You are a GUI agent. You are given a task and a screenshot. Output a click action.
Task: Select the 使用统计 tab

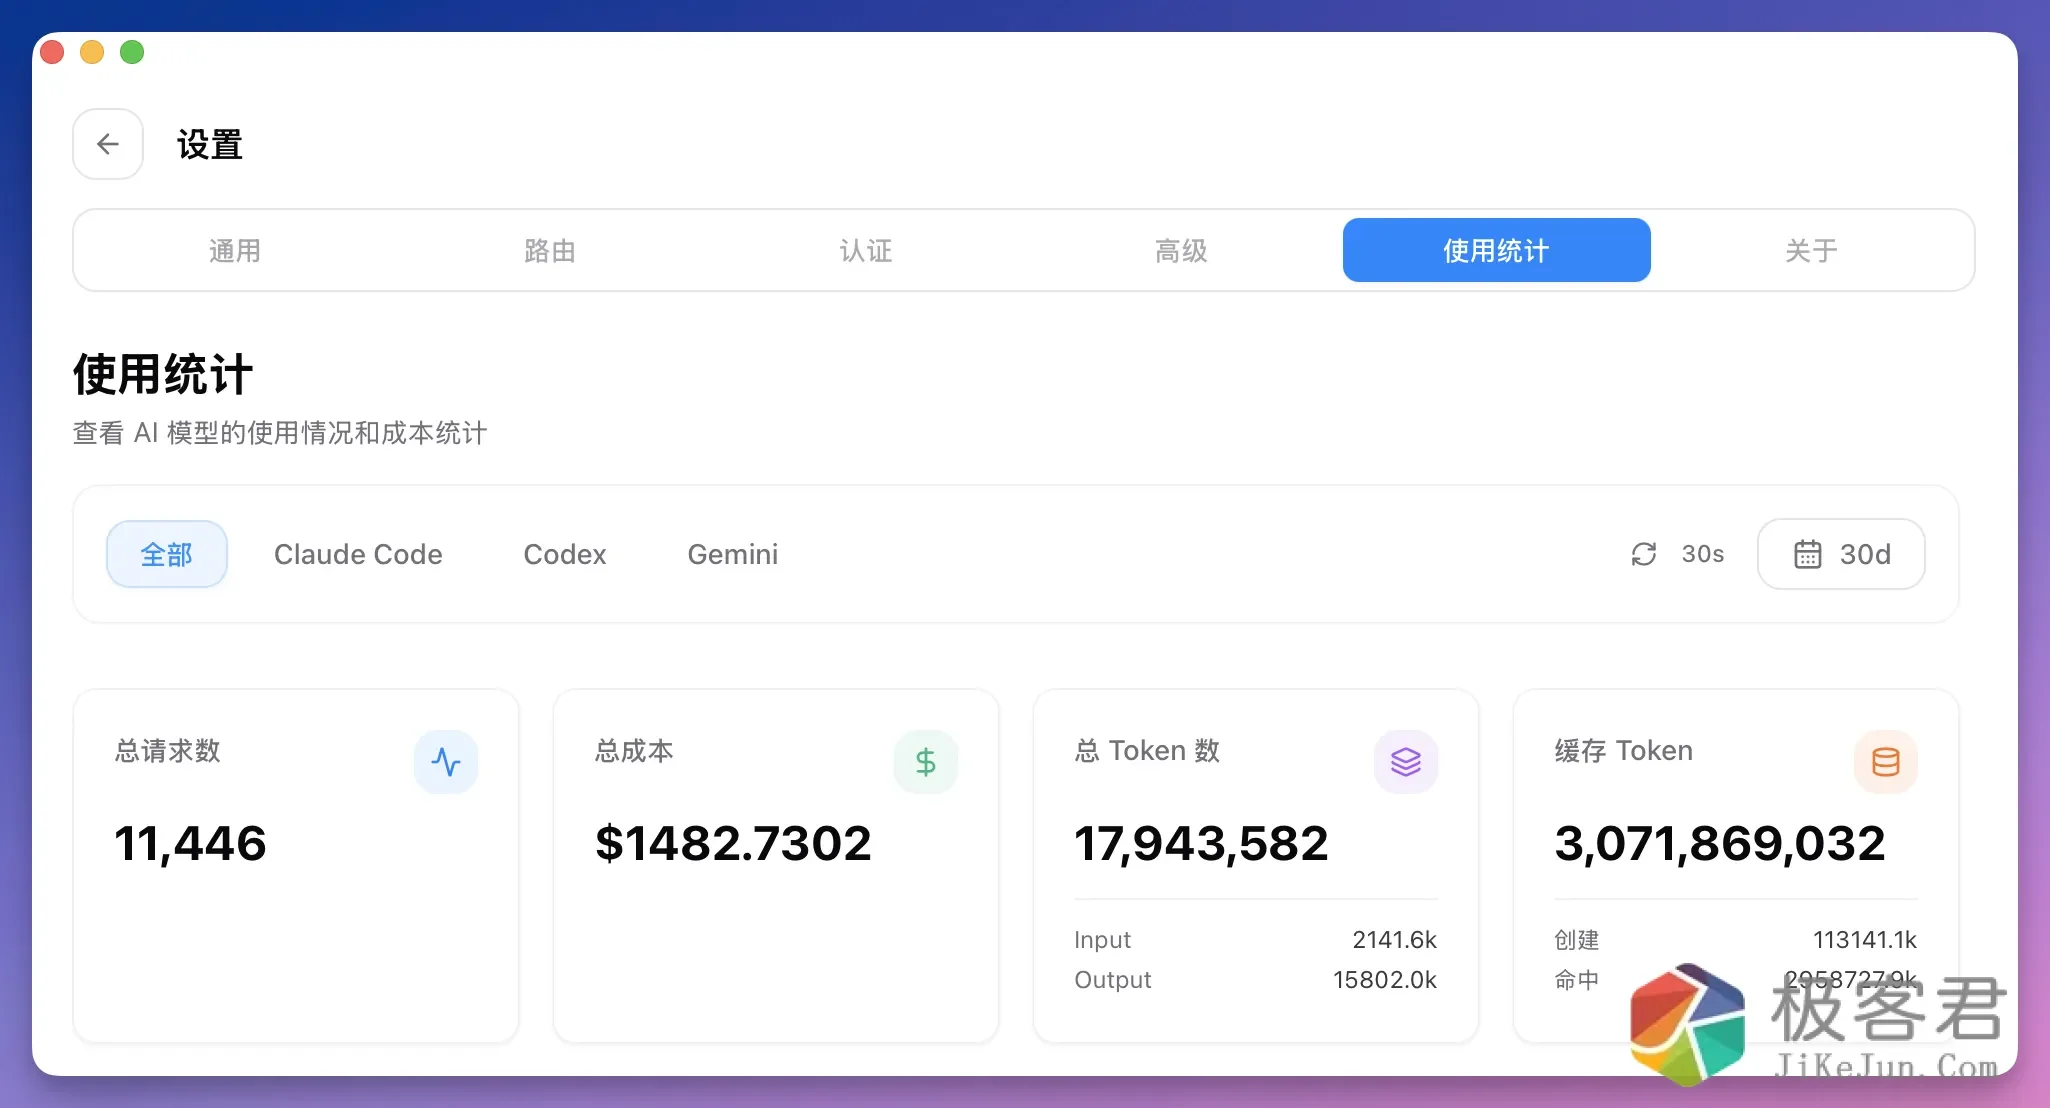tap(1496, 250)
